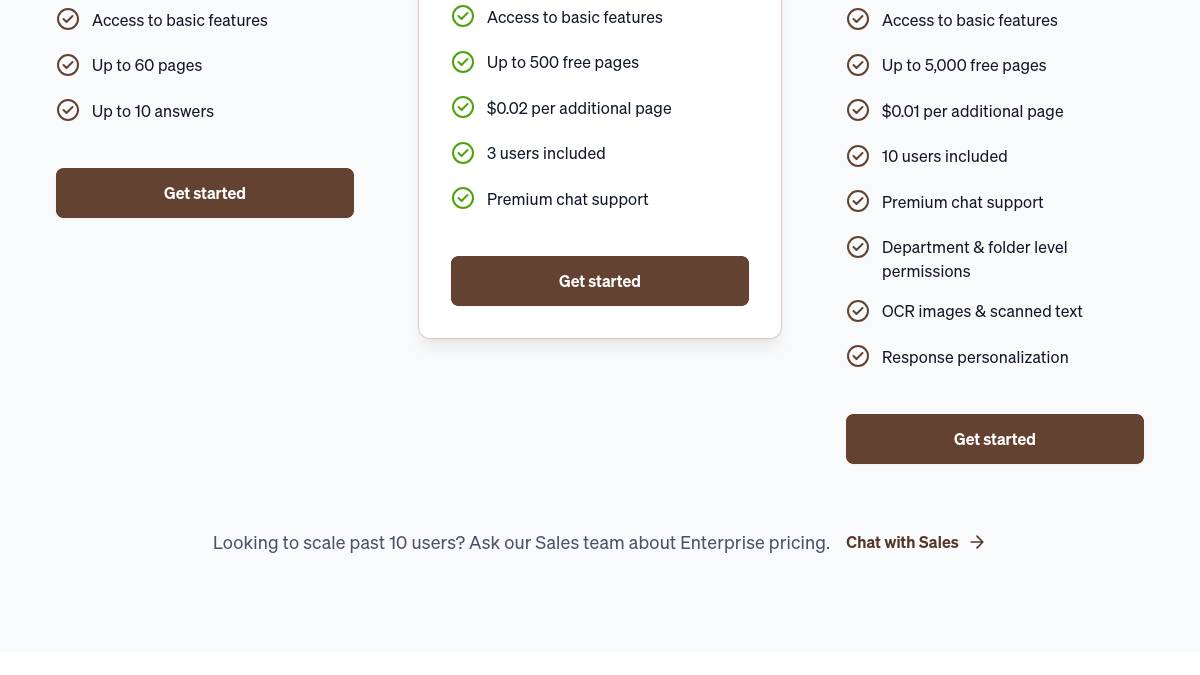The width and height of the screenshot is (1200, 675).
Task: Click green checkmark beside "3 users included"
Action: click(463, 153)
